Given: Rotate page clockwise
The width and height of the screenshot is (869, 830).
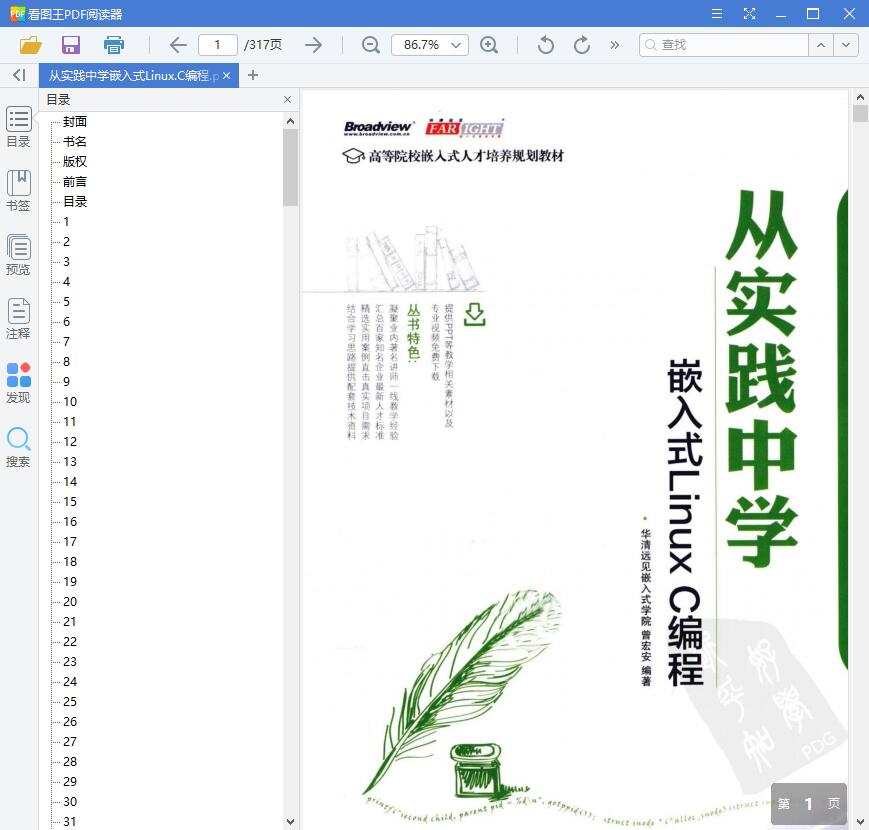Looking at the screenshot, I should coord(581,45).
